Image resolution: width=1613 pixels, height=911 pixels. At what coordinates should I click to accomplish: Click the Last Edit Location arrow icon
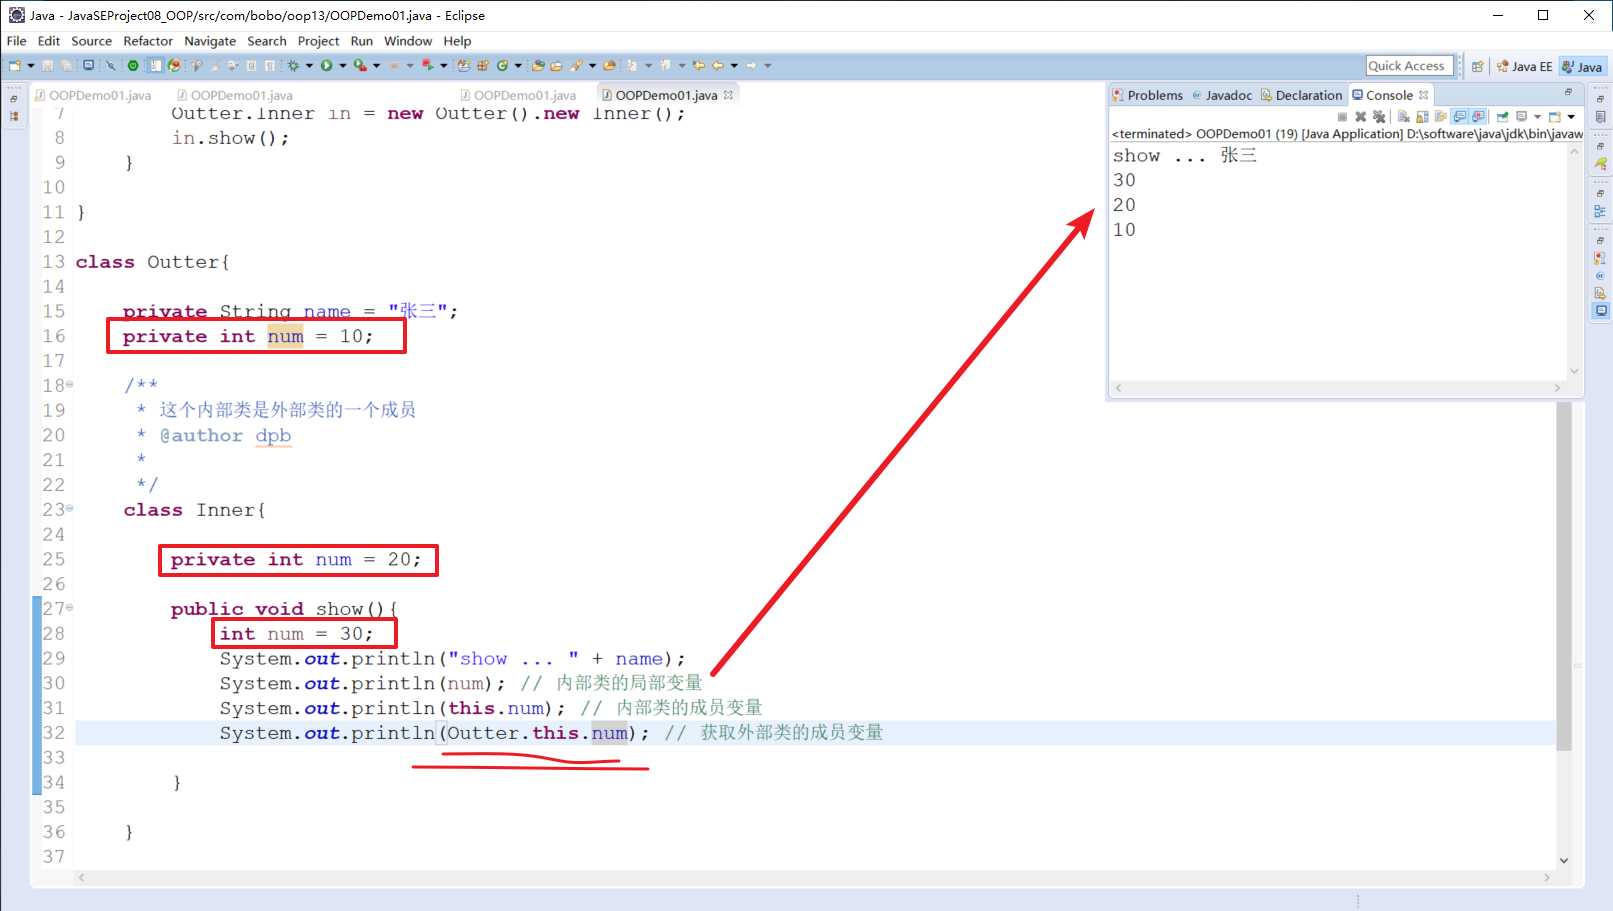(699, 65)
